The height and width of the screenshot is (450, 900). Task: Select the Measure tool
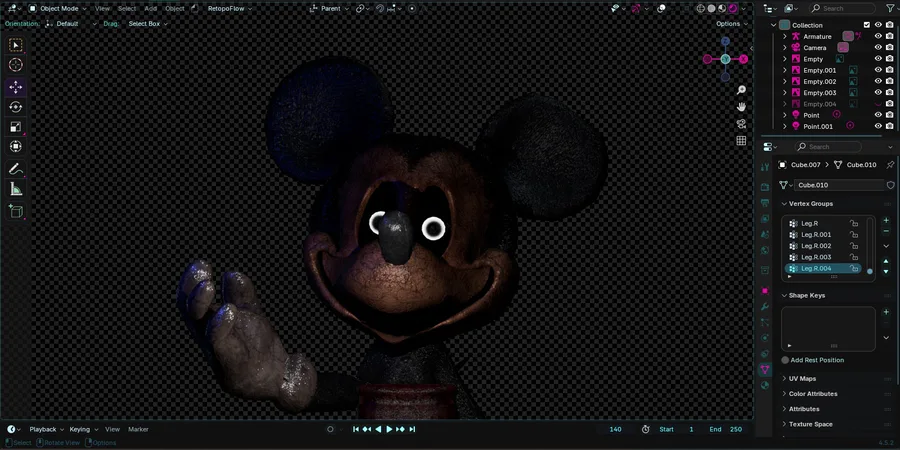(15, 189)
